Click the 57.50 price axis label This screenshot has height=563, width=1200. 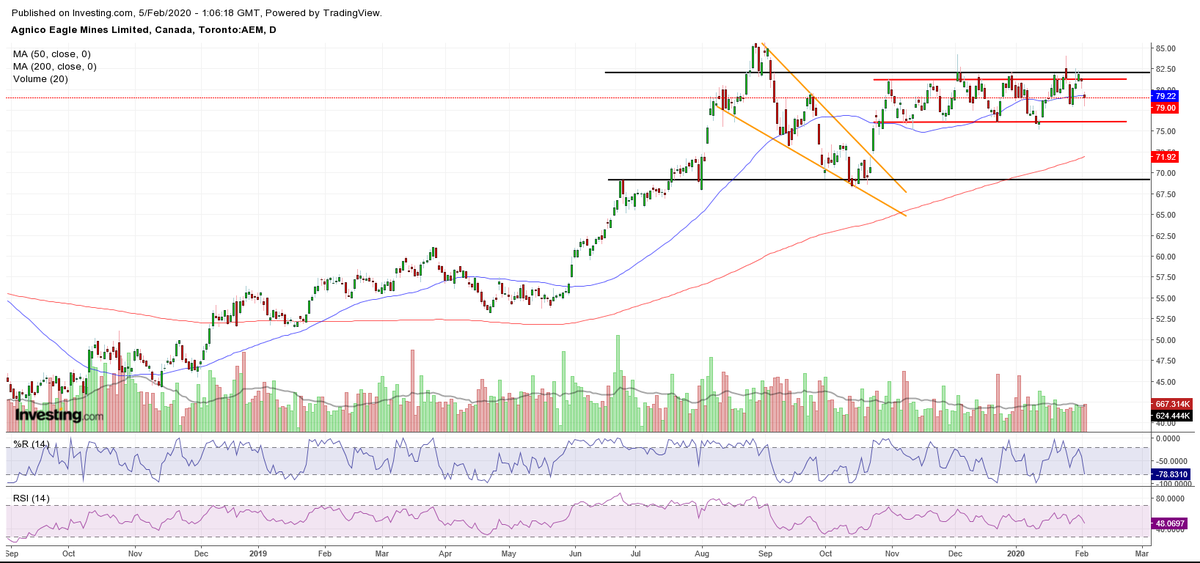tap(1165, 277)
